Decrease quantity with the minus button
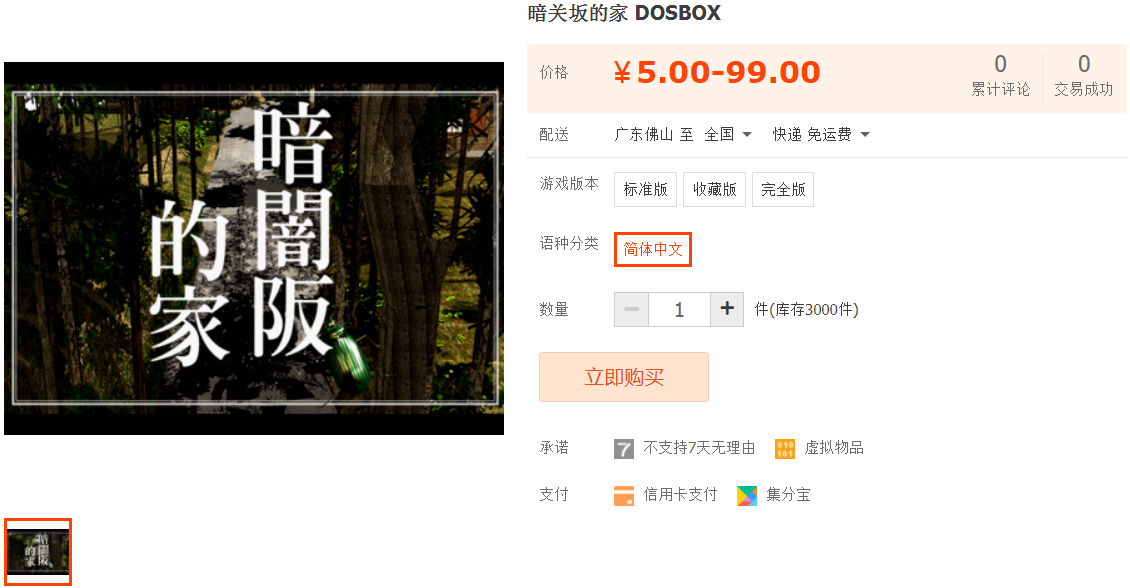The height and width of the screenshot is (588, 1130). 631,309
